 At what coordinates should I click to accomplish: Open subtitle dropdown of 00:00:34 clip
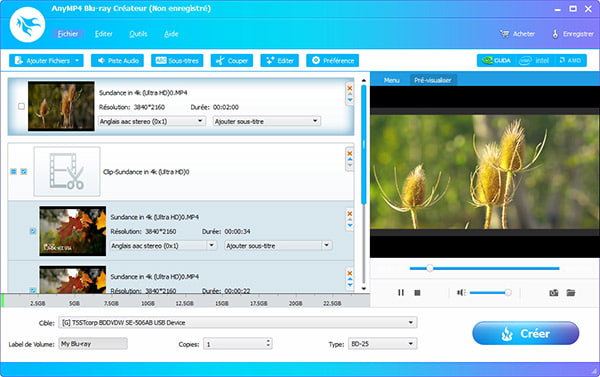click(x=278, y=246)
